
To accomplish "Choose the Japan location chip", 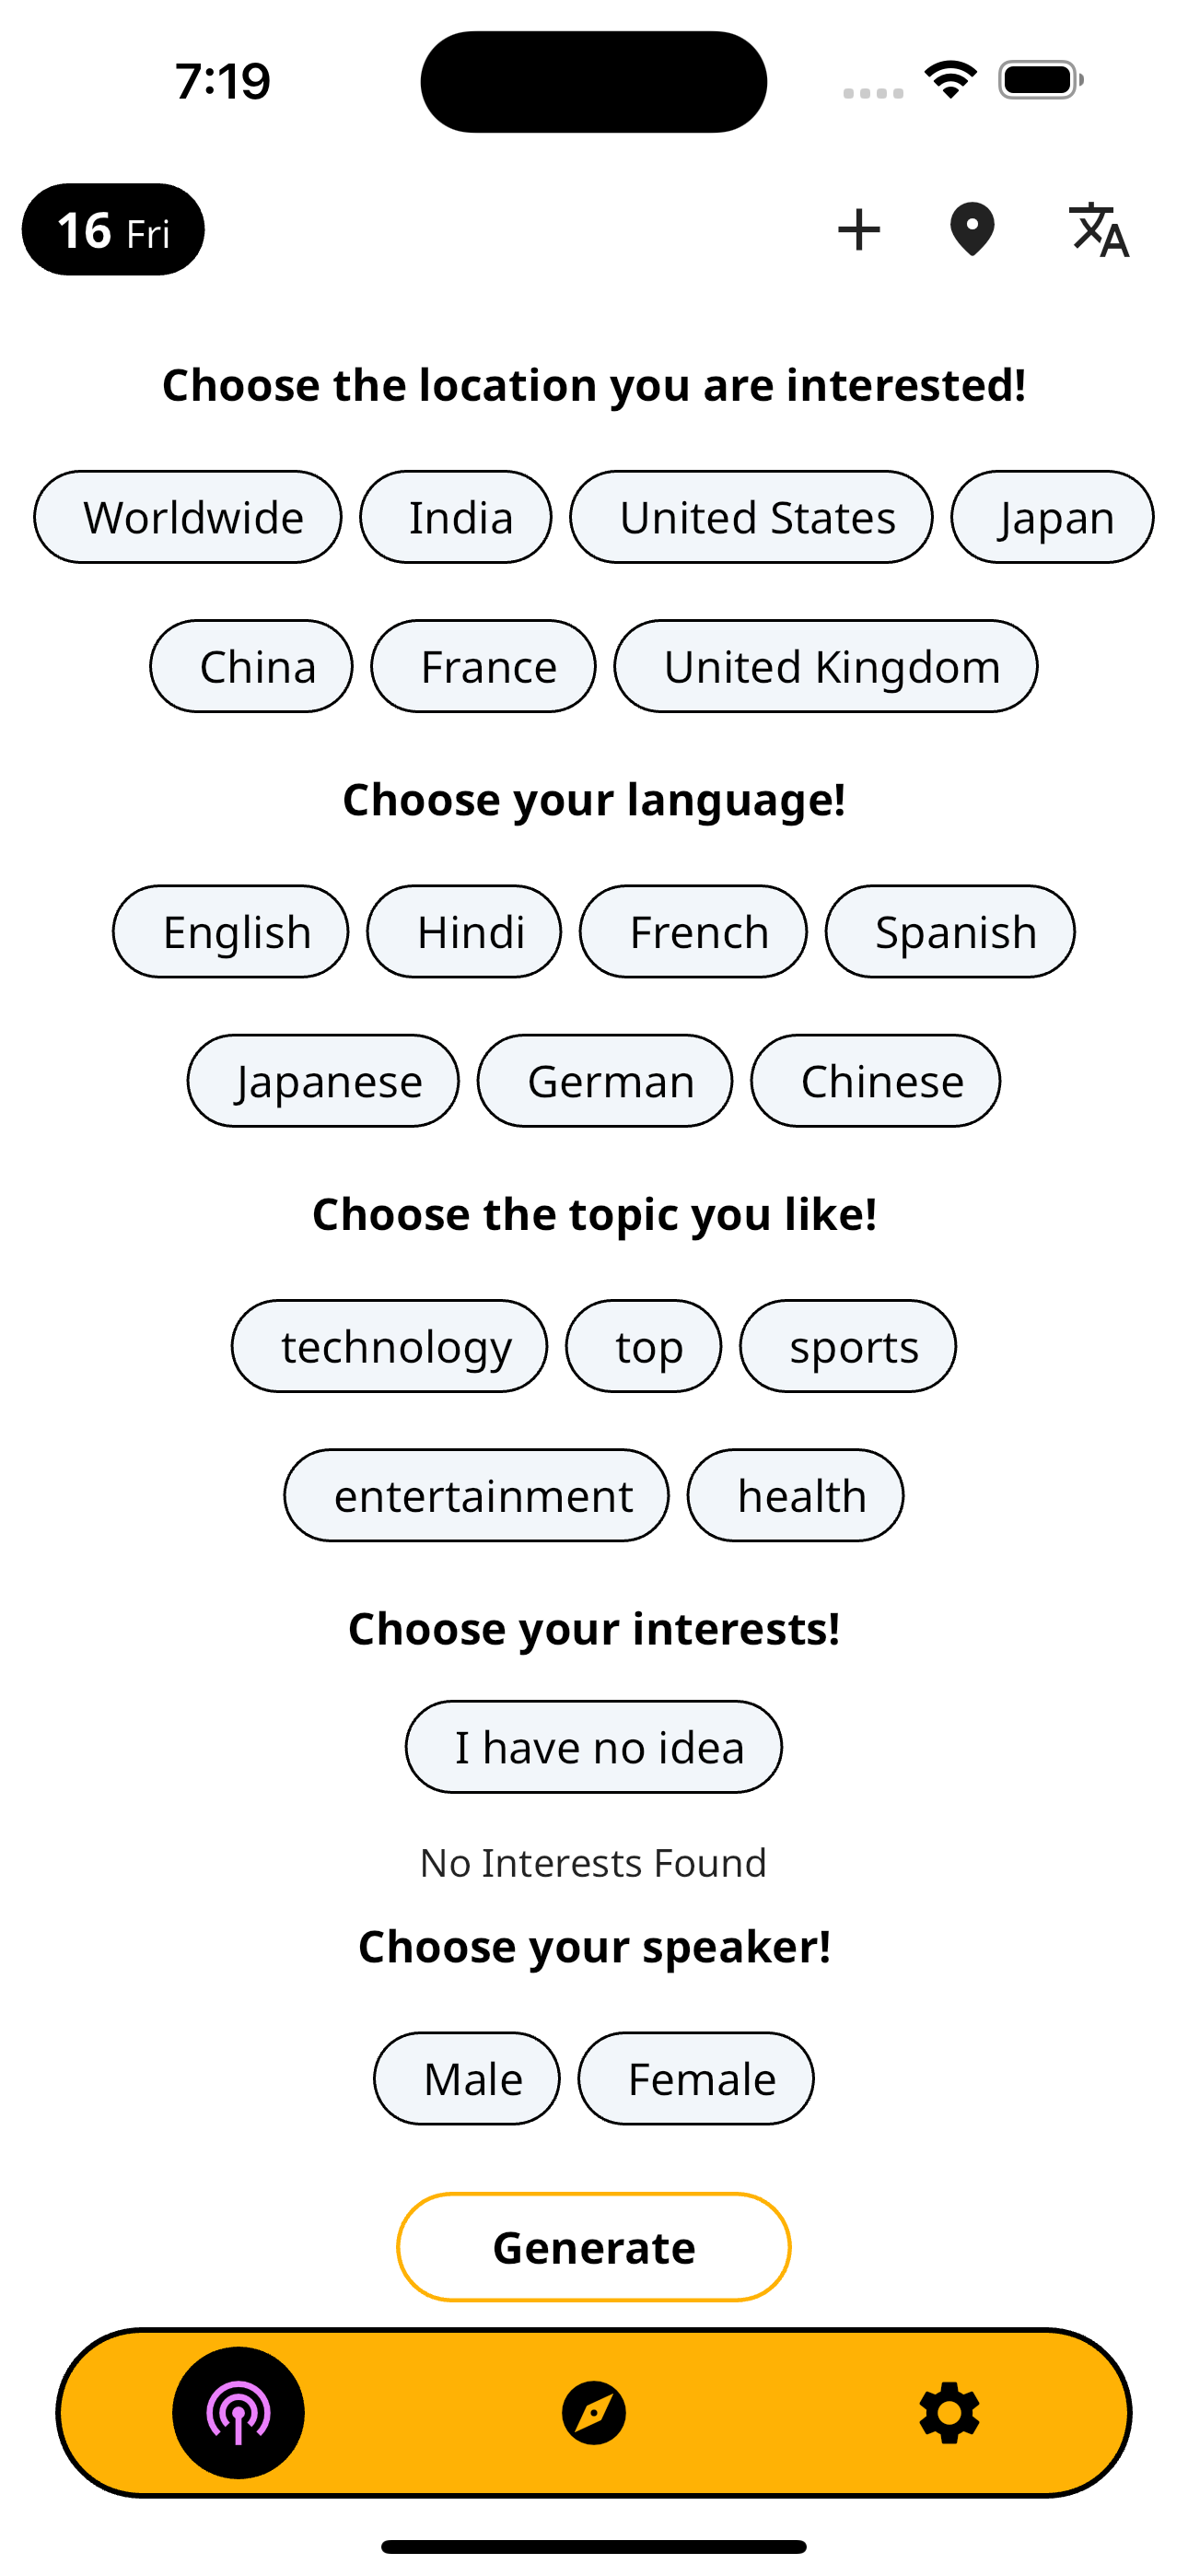I will (1052, 517).
